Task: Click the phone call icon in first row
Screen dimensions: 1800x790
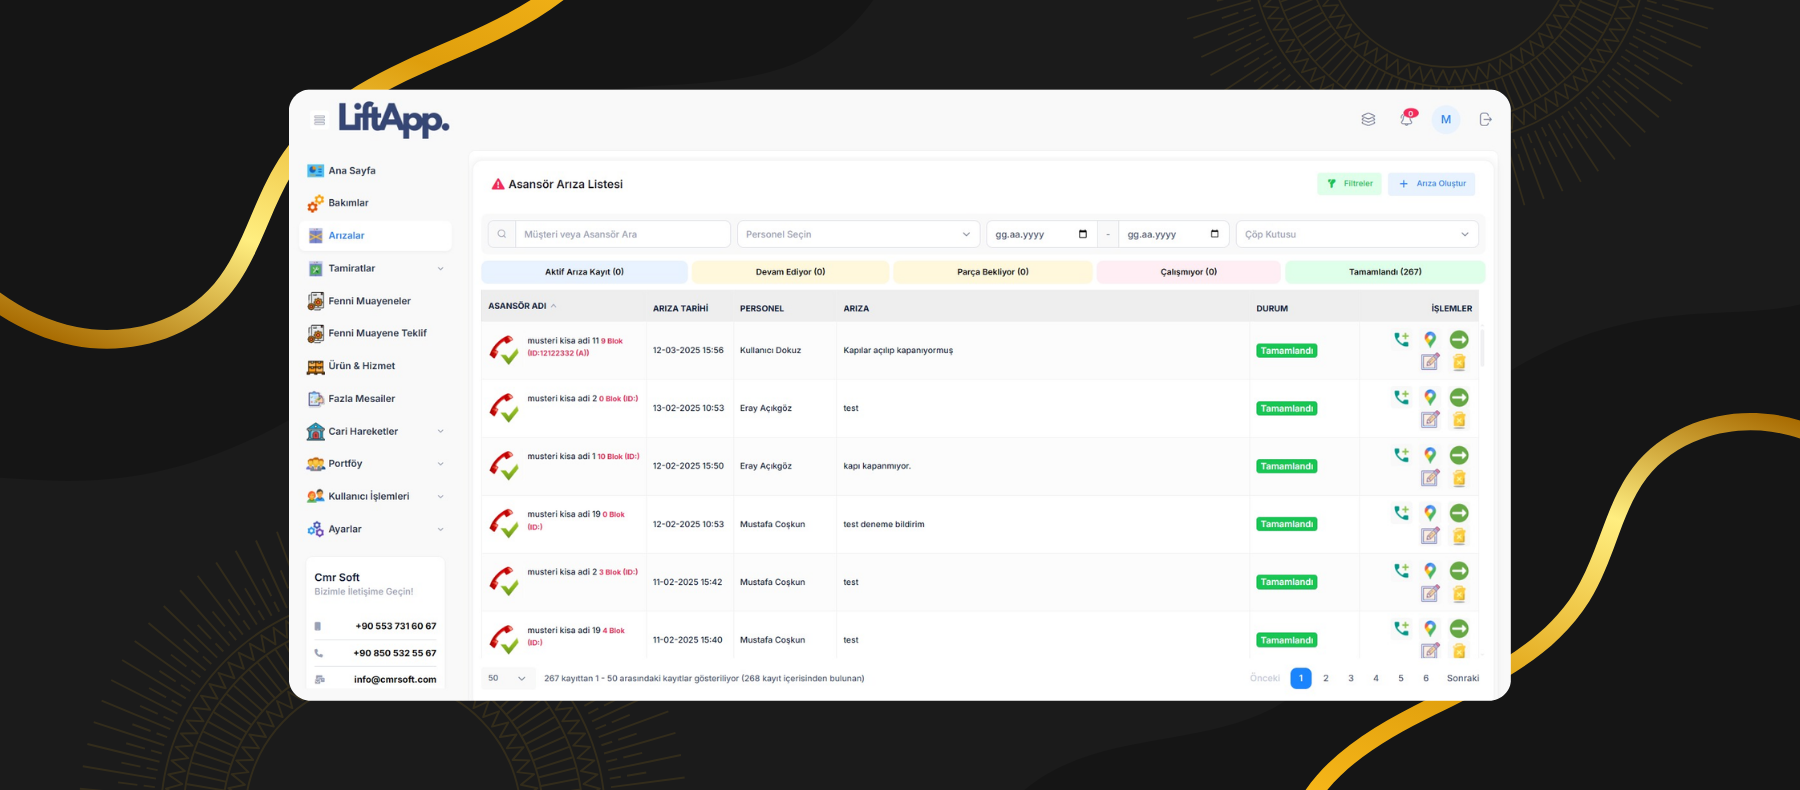Action: 1401,340
